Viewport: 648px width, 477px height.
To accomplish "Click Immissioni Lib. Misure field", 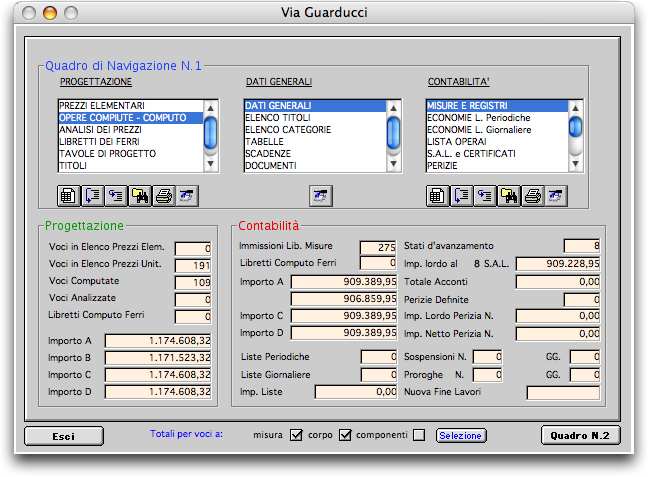I will pyautogui.click(x=378, y=247).
